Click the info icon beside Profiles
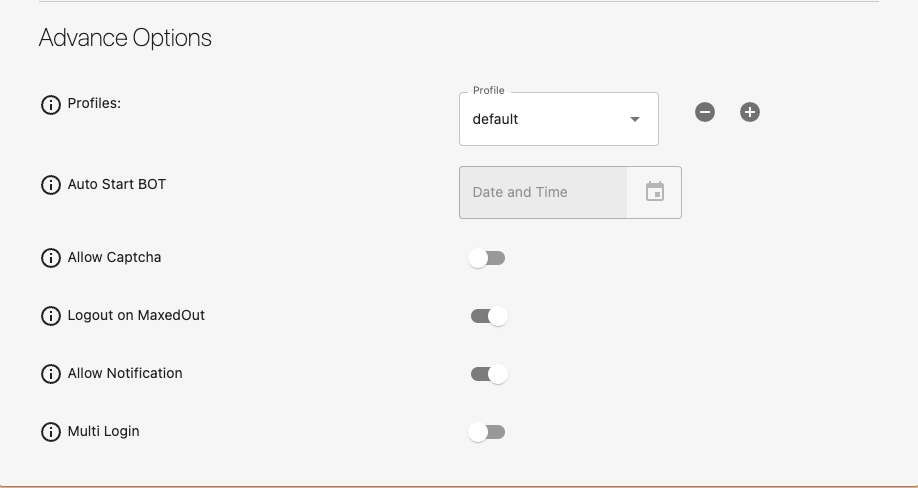This screenshot has width=918, height=488. [x=51, y=105]
